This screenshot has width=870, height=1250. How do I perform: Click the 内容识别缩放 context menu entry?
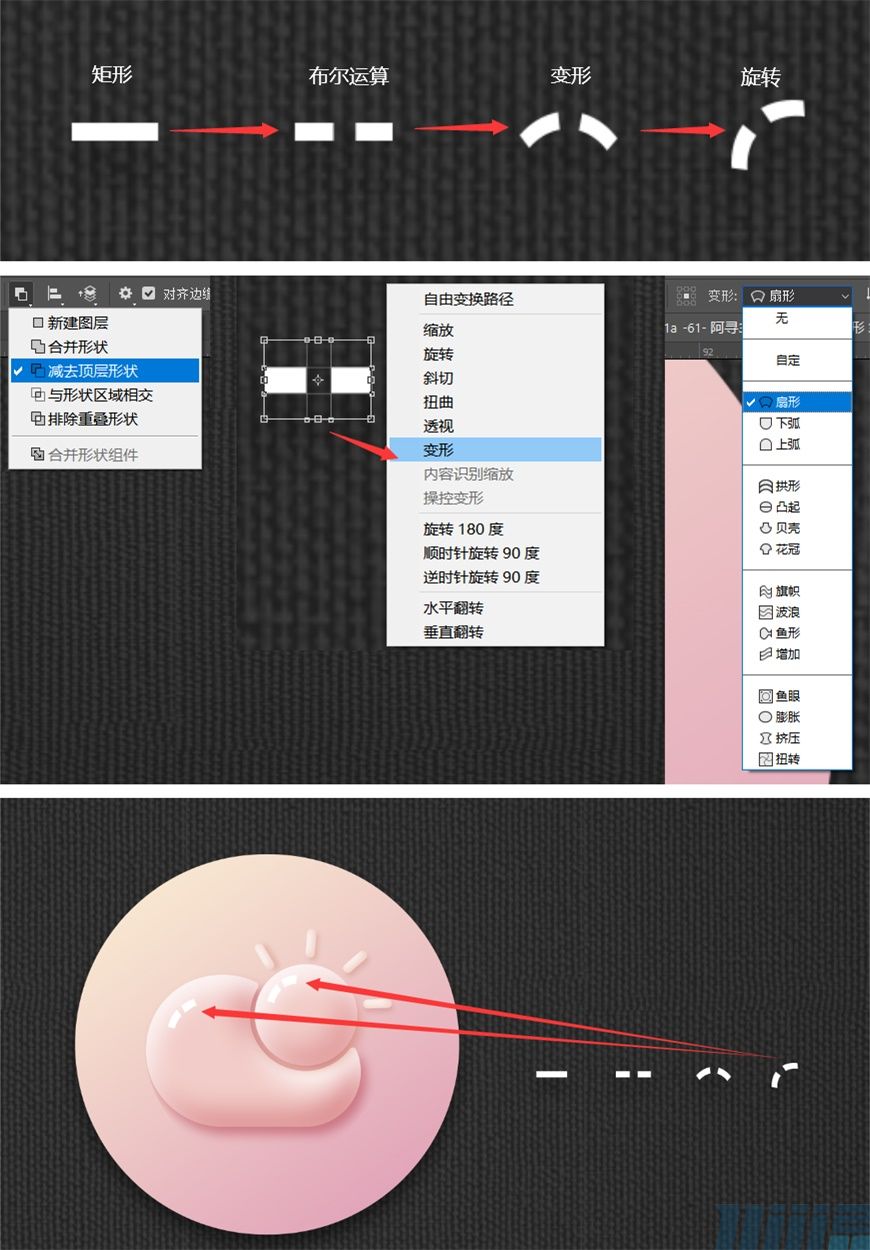point(495,474)
